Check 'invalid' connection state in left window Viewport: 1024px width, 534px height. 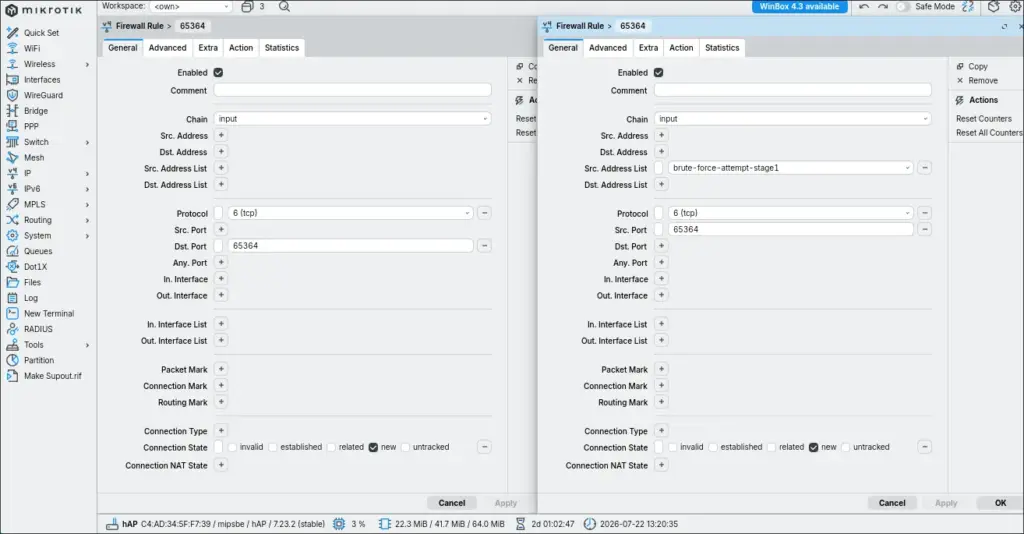click(232, 447)
